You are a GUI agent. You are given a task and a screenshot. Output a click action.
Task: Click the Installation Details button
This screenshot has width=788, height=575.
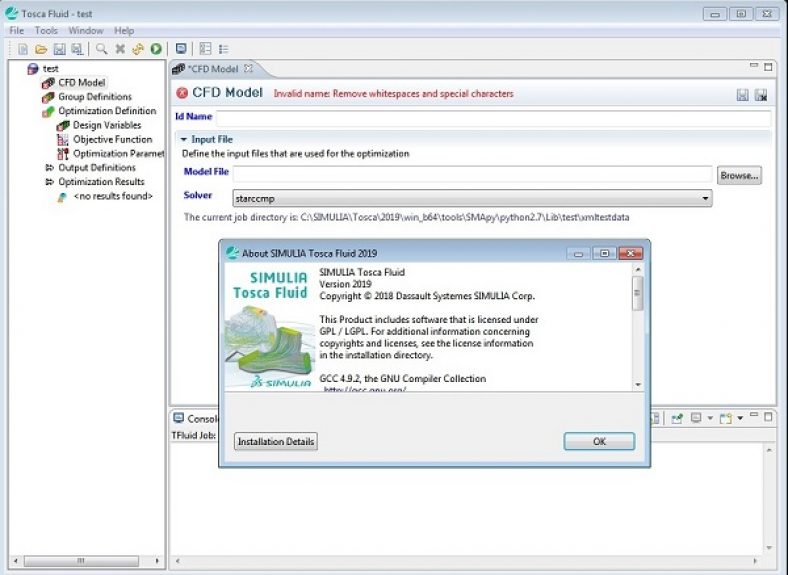pos(275,441)
